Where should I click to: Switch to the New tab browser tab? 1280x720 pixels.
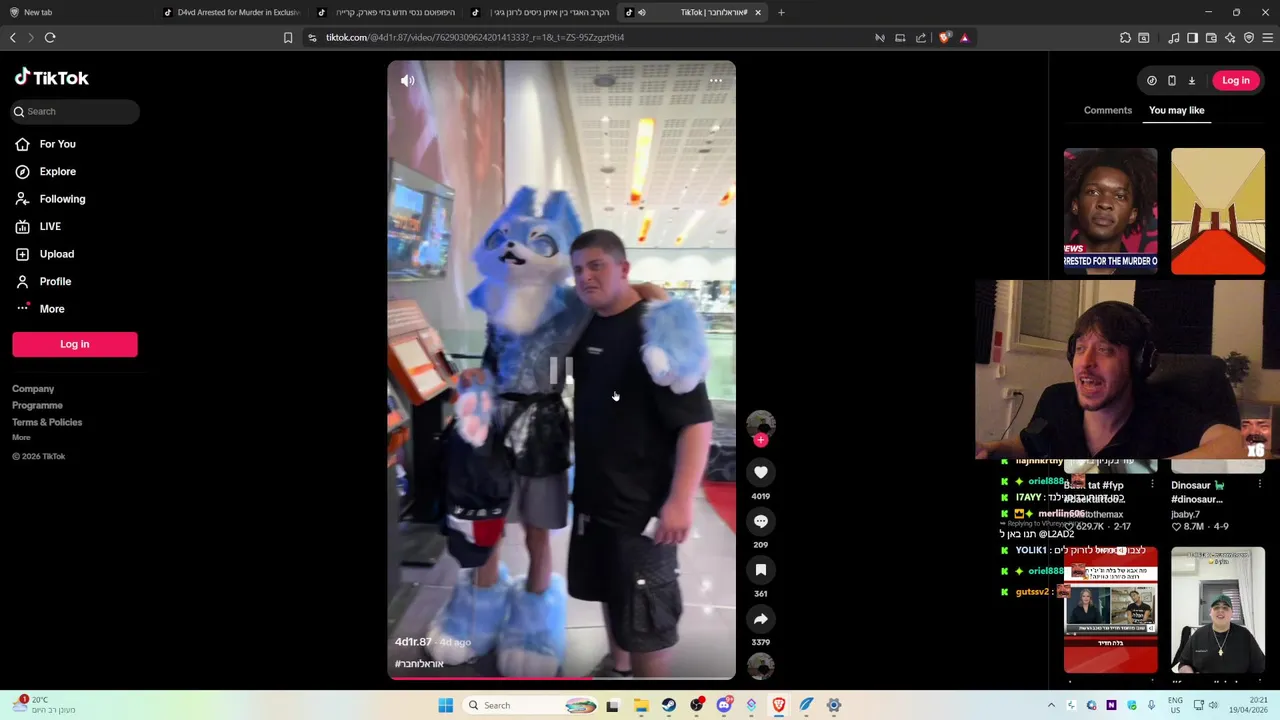(78, 12)
